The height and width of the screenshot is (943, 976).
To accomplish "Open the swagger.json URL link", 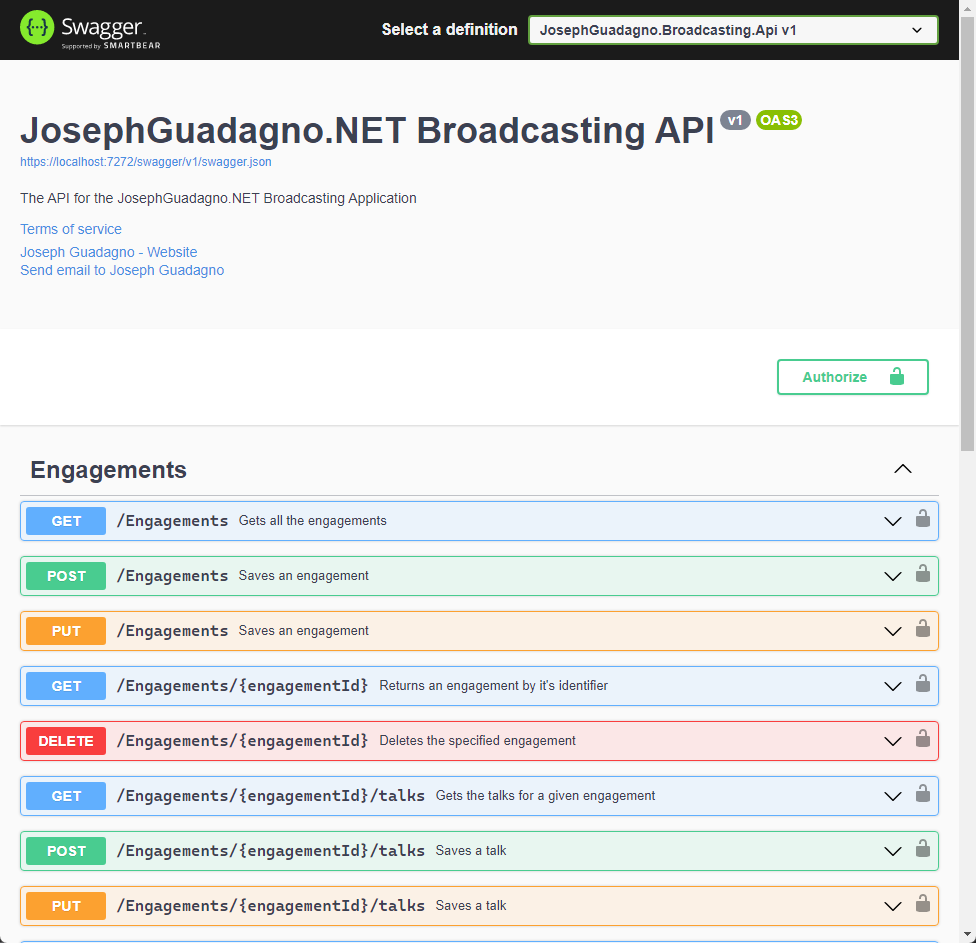I will point(146,161).
